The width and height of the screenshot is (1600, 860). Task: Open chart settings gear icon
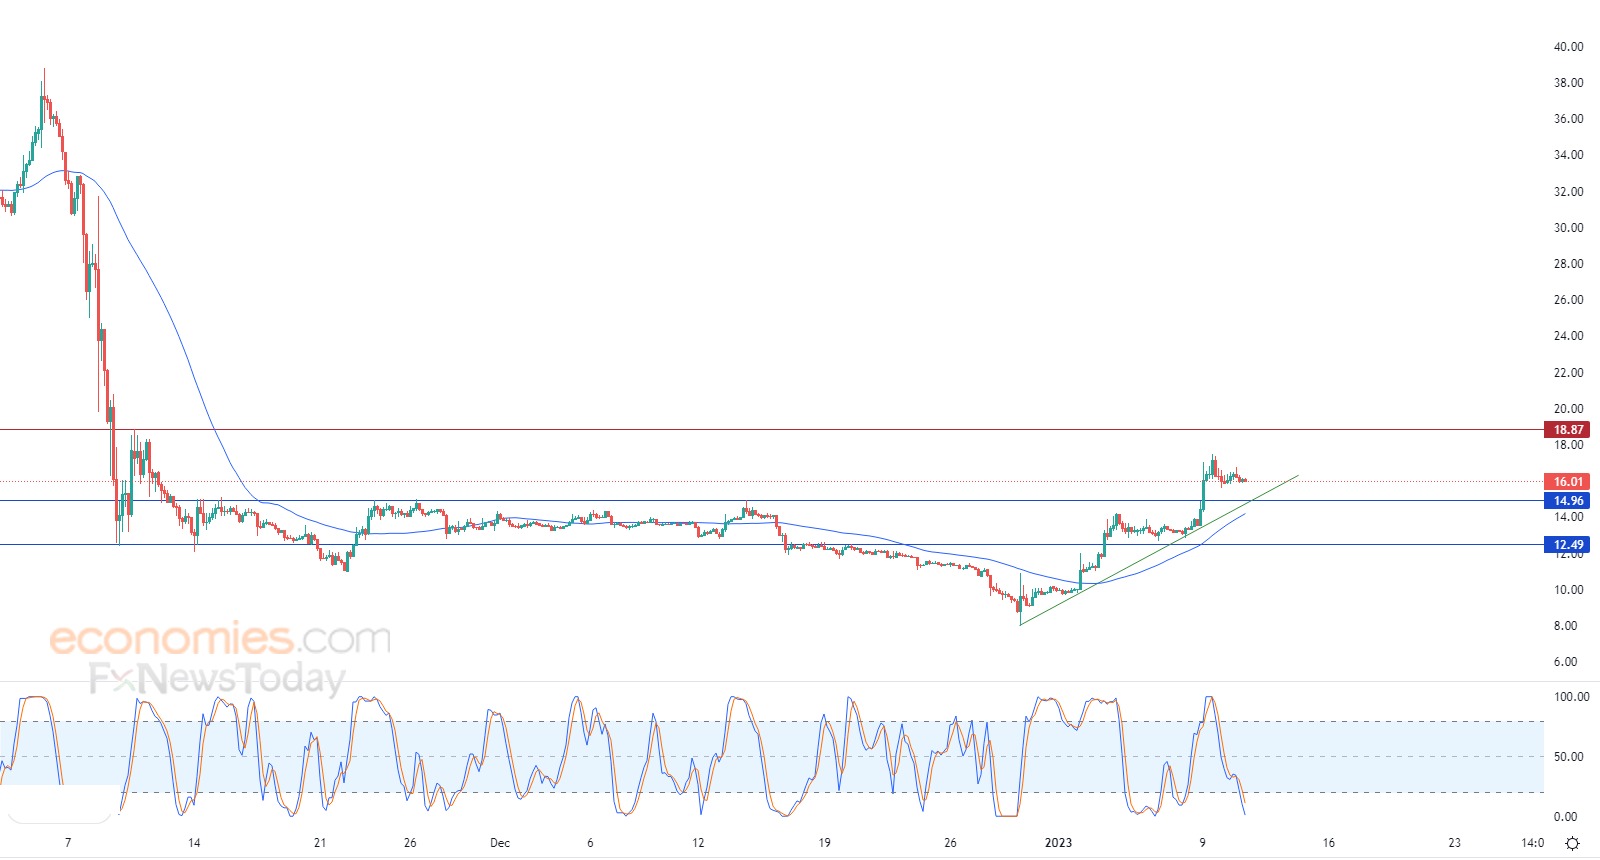tap(1572, 843)
